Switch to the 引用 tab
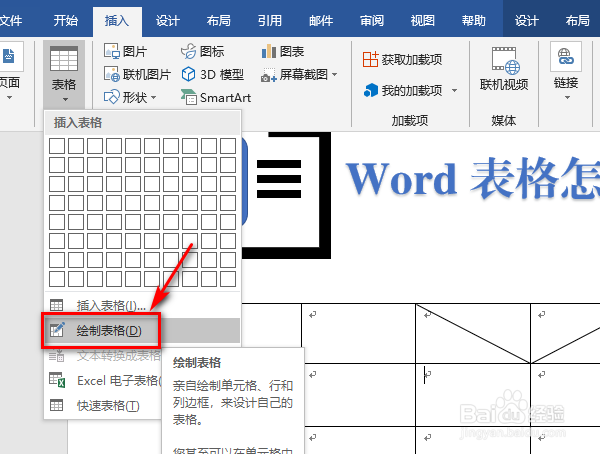Viewport: 600px width, 454px height. (270, 20)
